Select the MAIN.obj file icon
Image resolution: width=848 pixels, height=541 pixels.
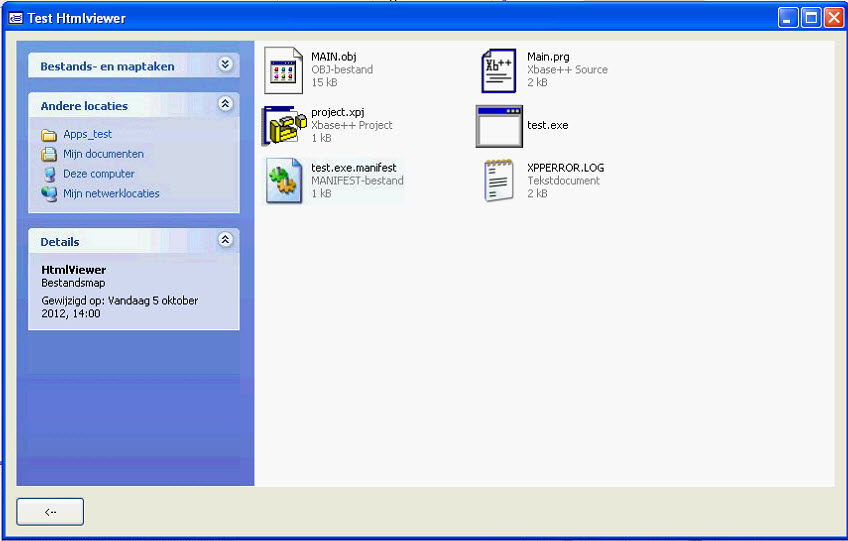pos(283,70)
